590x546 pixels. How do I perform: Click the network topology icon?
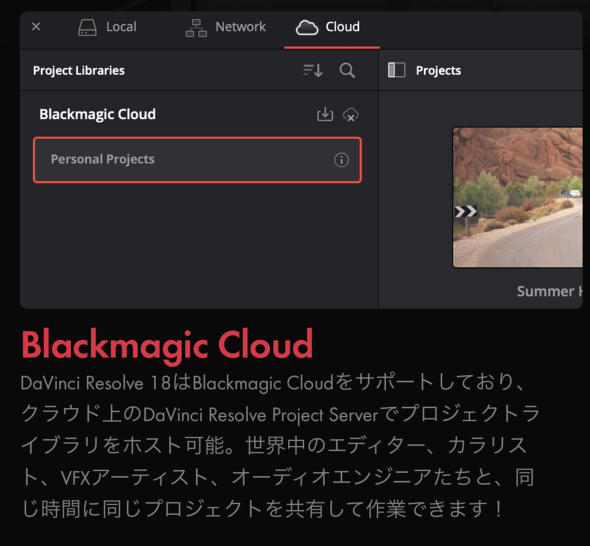tap(196, 28)
